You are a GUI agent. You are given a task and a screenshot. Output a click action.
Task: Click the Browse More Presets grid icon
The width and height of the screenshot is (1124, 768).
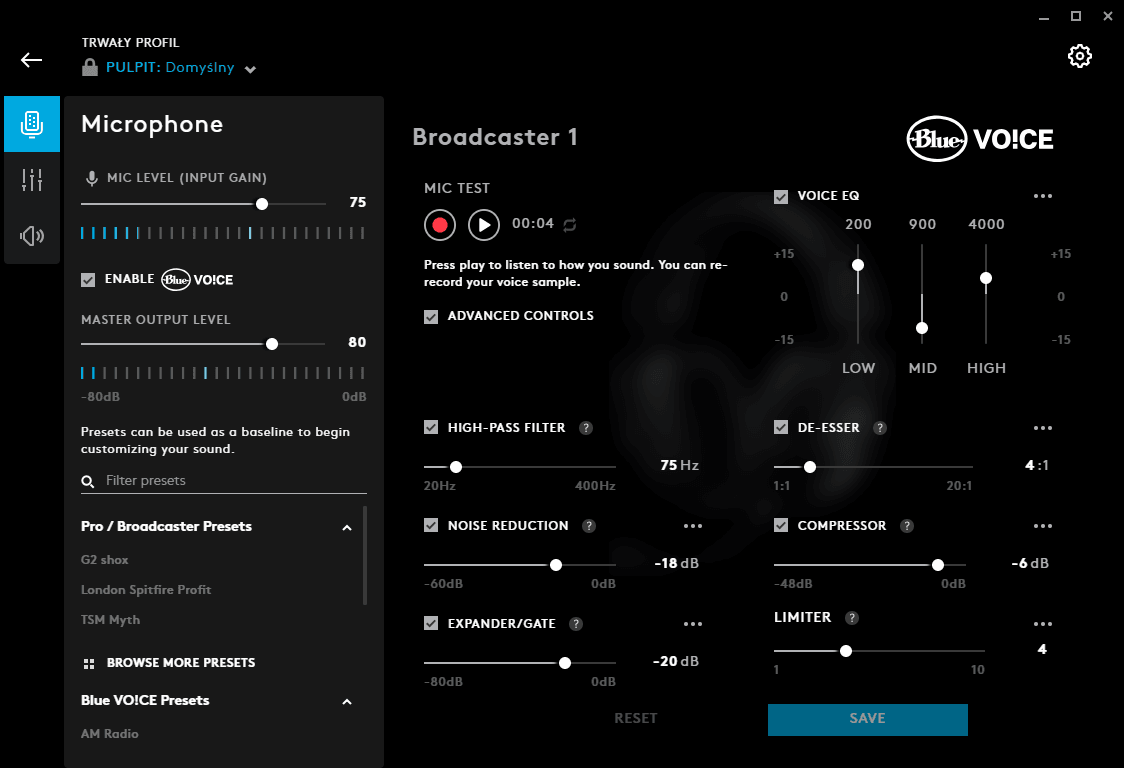[89, 664]
